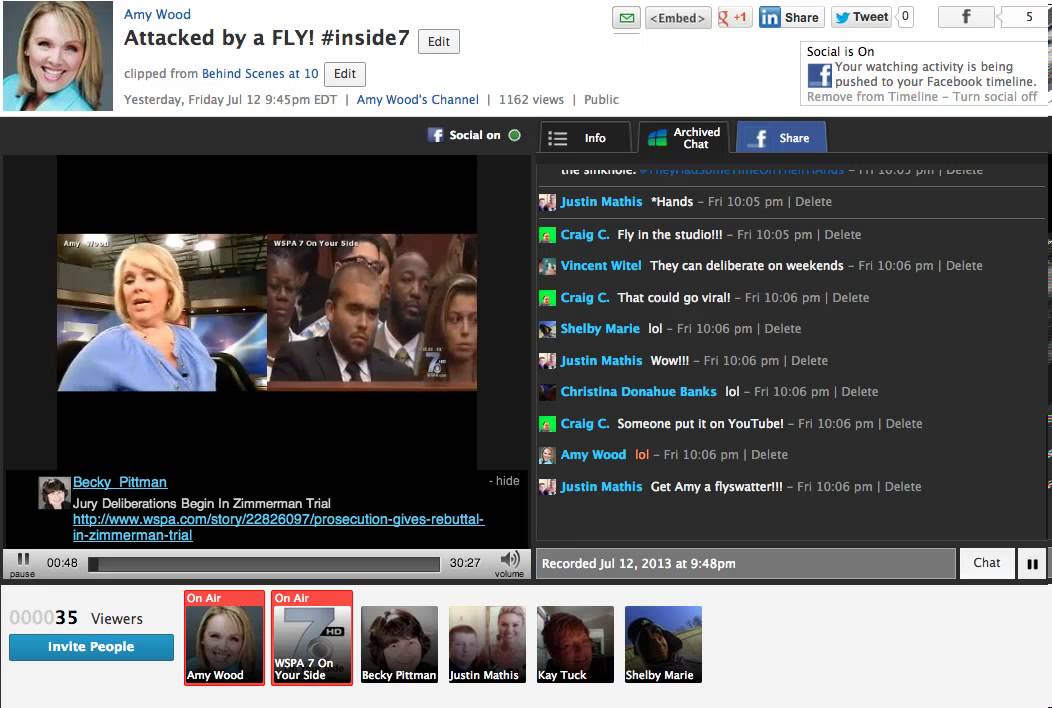The height and width of the screenshot is (708, 1052).
Task: Click the Amy Wood camera video frame
Action: (162, 312)
